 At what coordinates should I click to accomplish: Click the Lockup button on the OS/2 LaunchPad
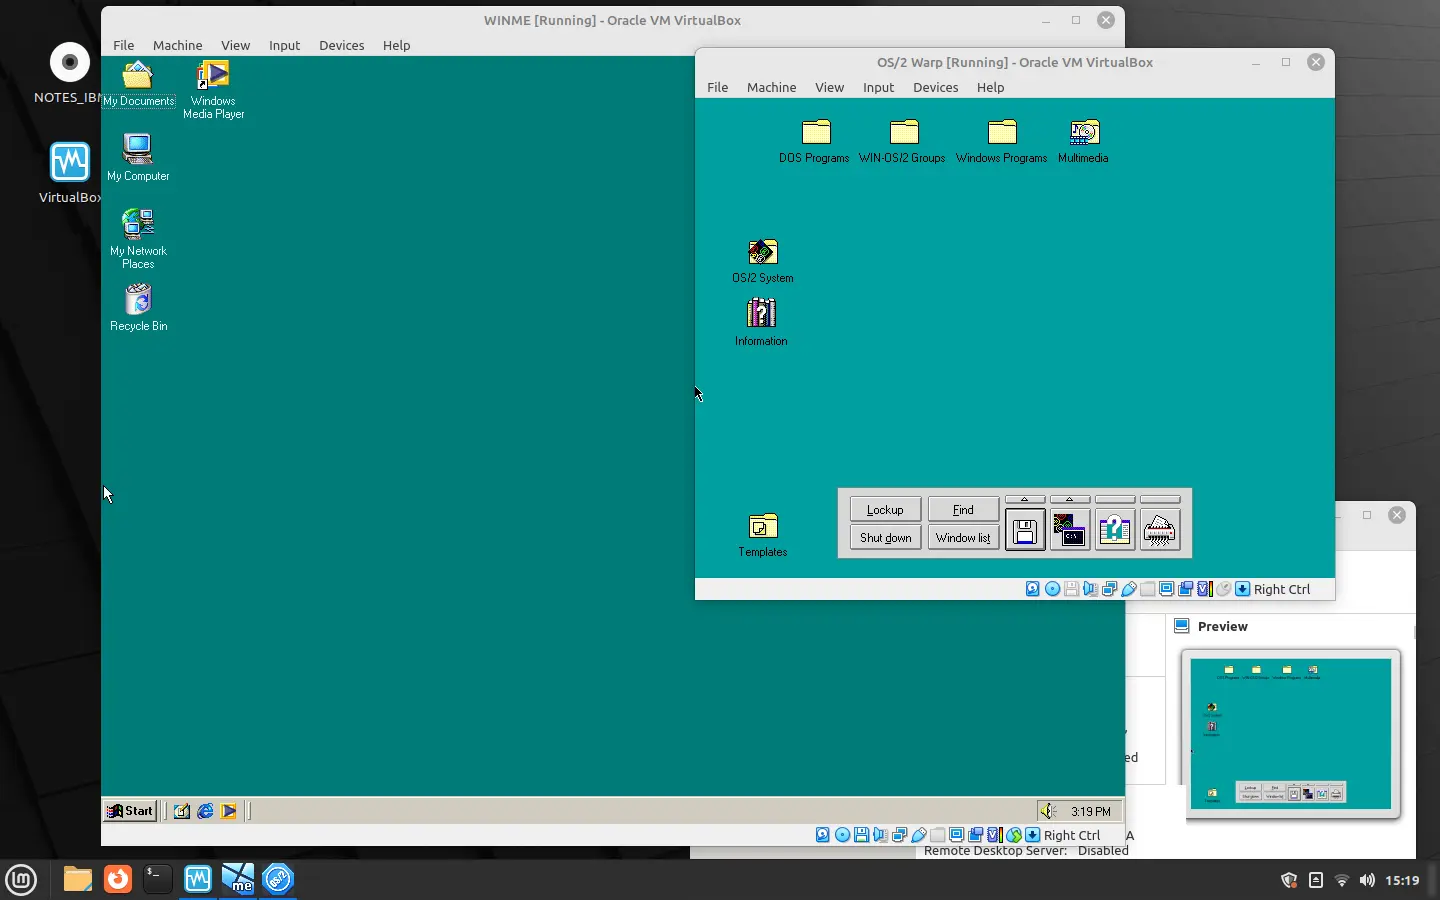[885, 509]
